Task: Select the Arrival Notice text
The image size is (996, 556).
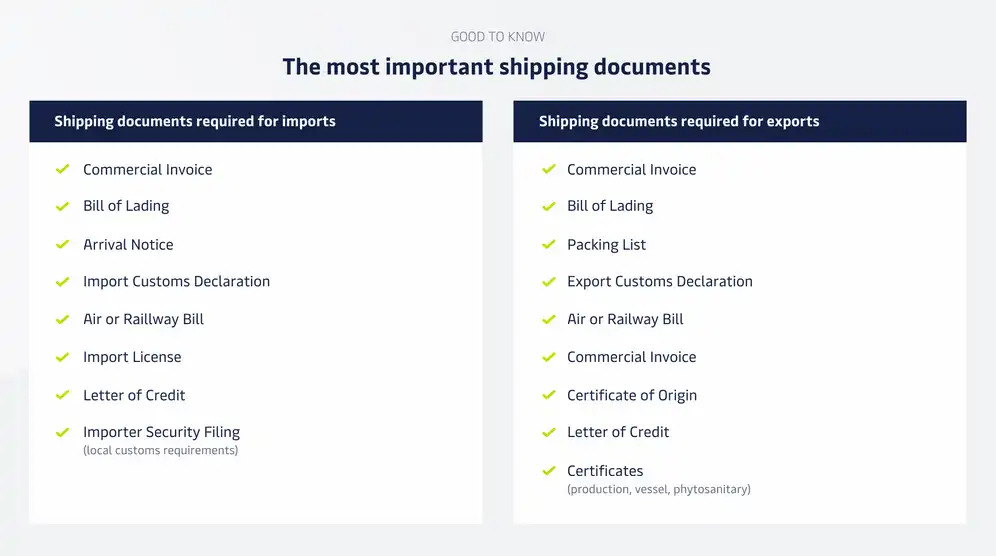Action: coord(128,245)
